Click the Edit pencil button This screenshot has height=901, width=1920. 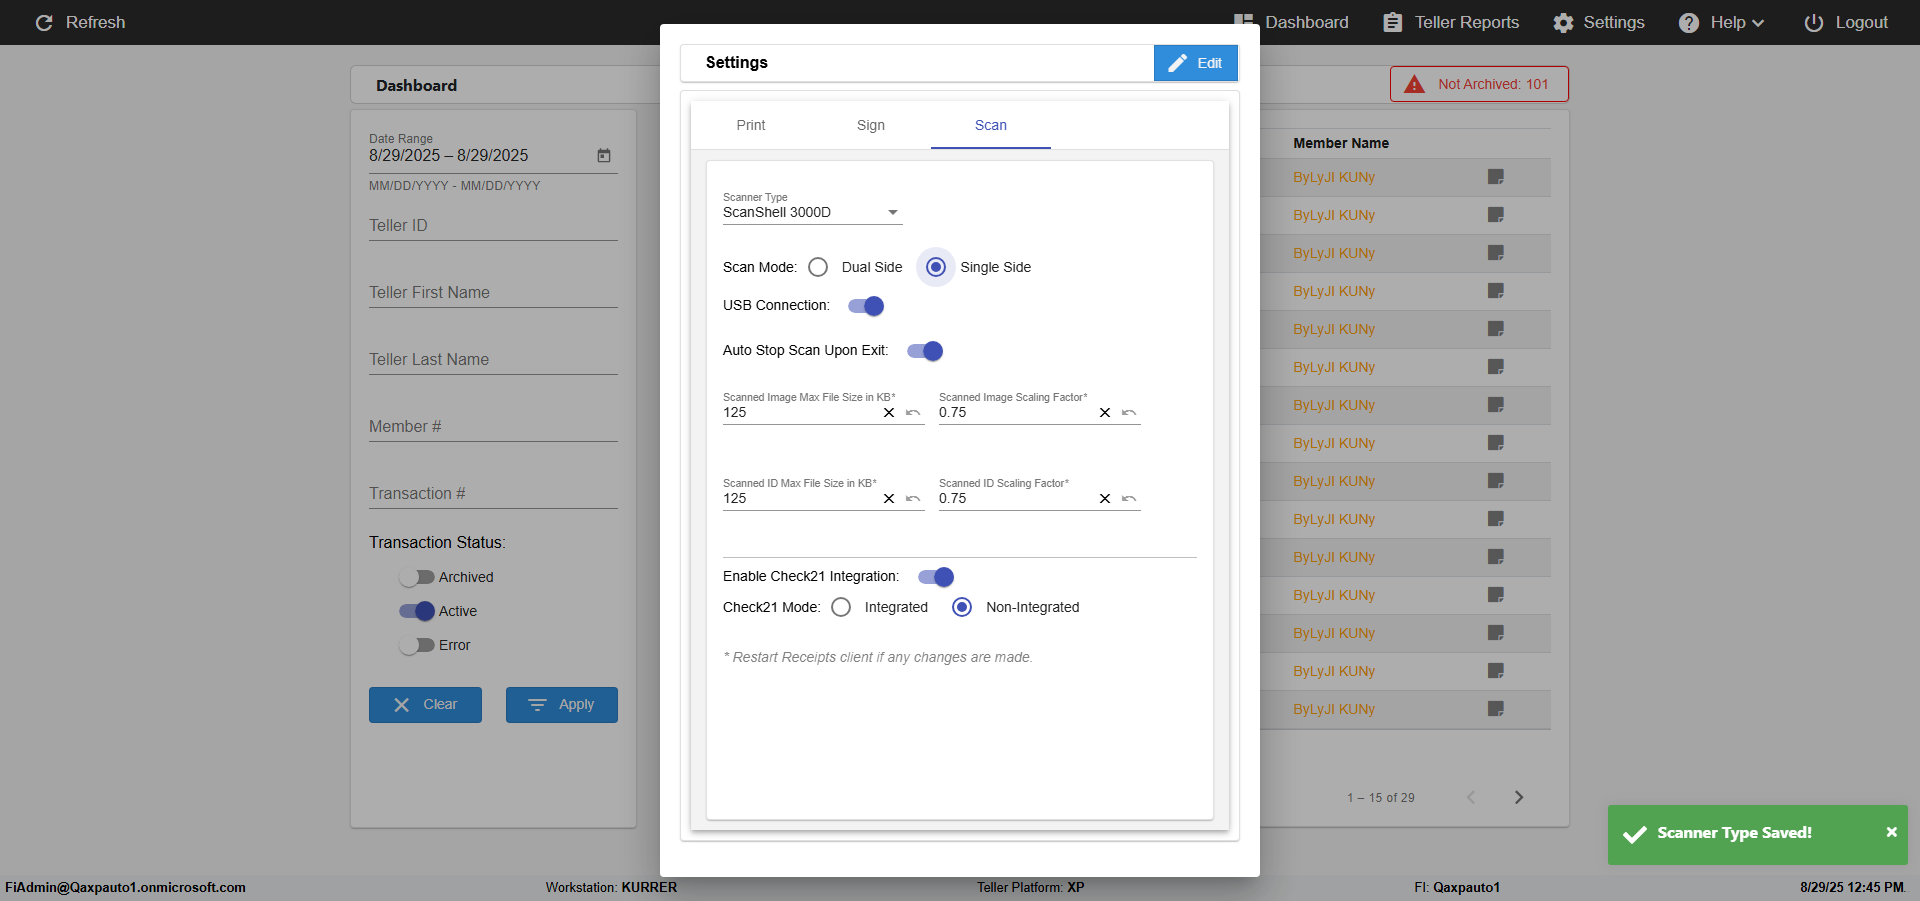[x=1196, y=63]
